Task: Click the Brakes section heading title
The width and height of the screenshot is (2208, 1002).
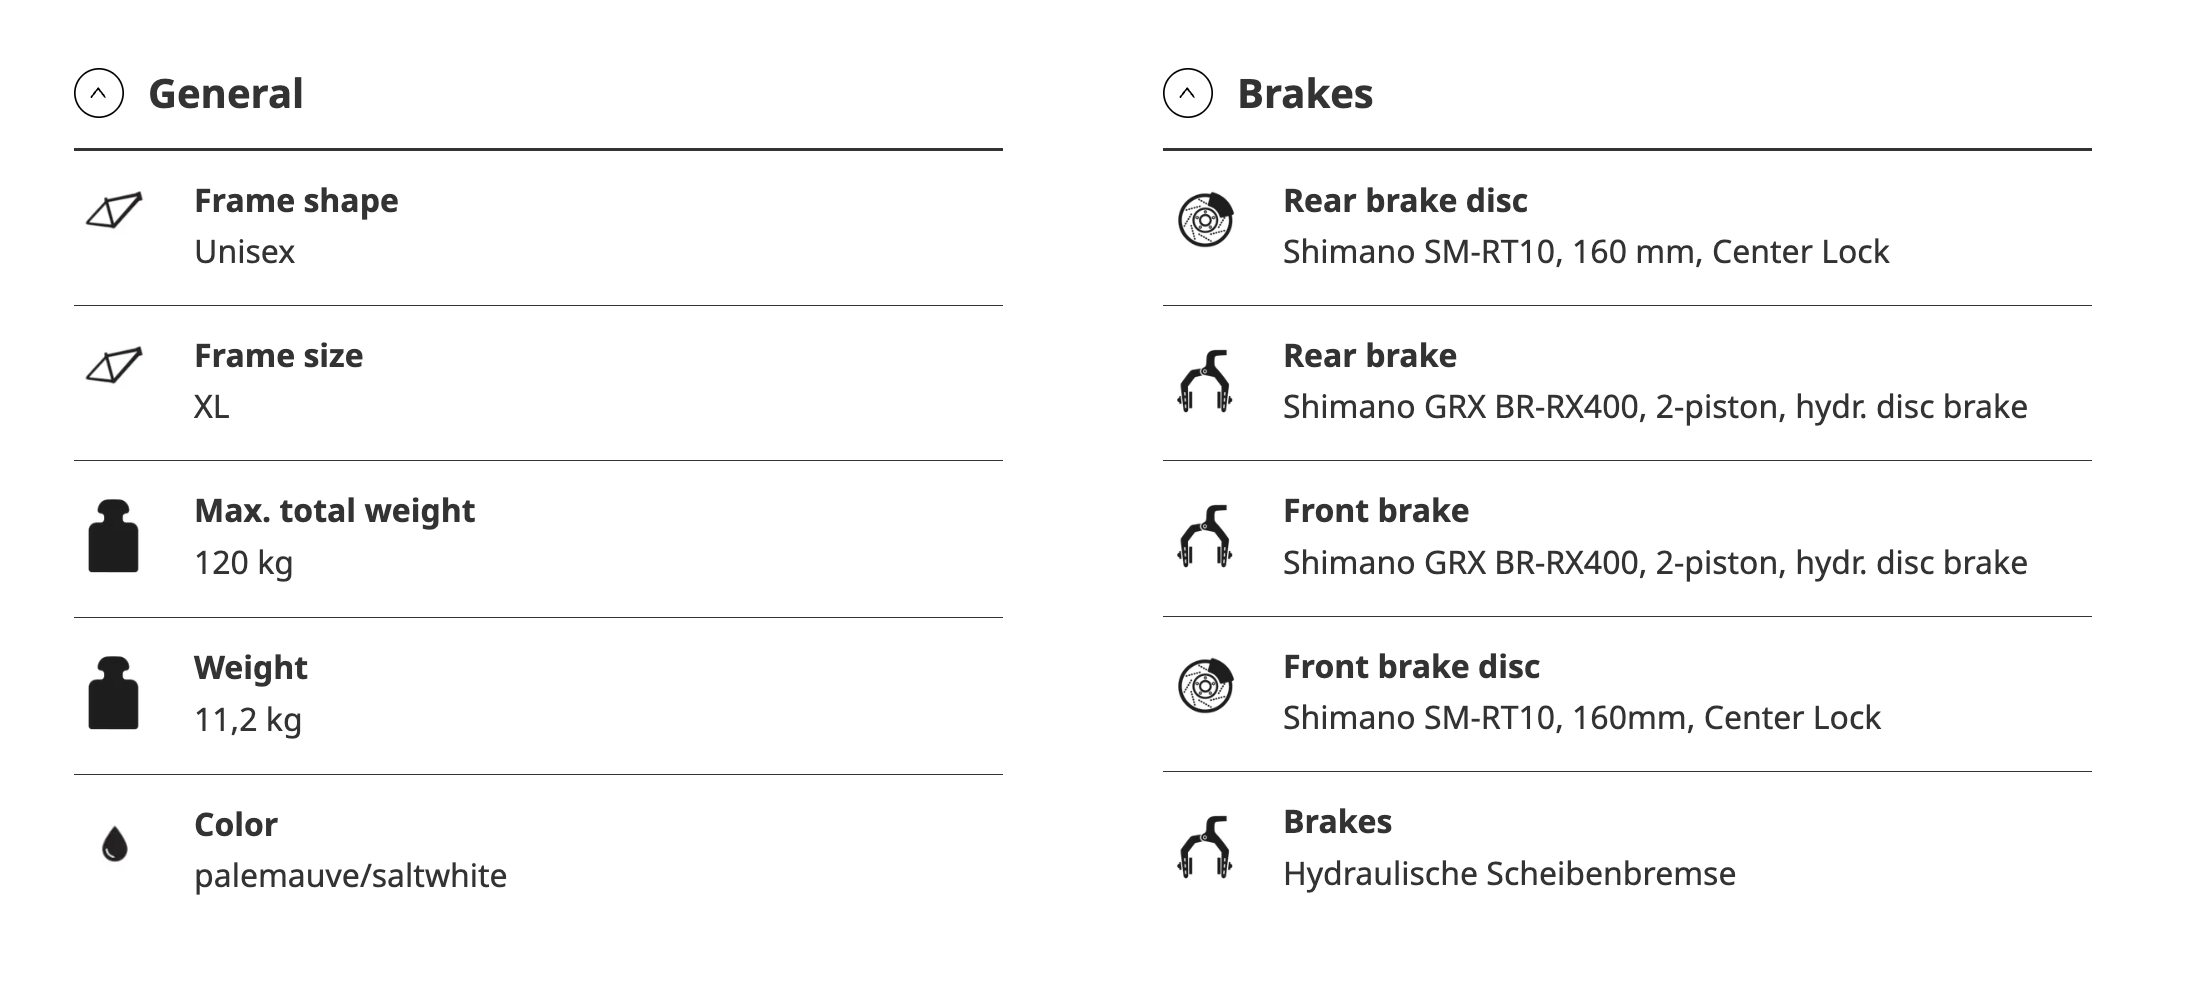Action: coord(1305,94)
